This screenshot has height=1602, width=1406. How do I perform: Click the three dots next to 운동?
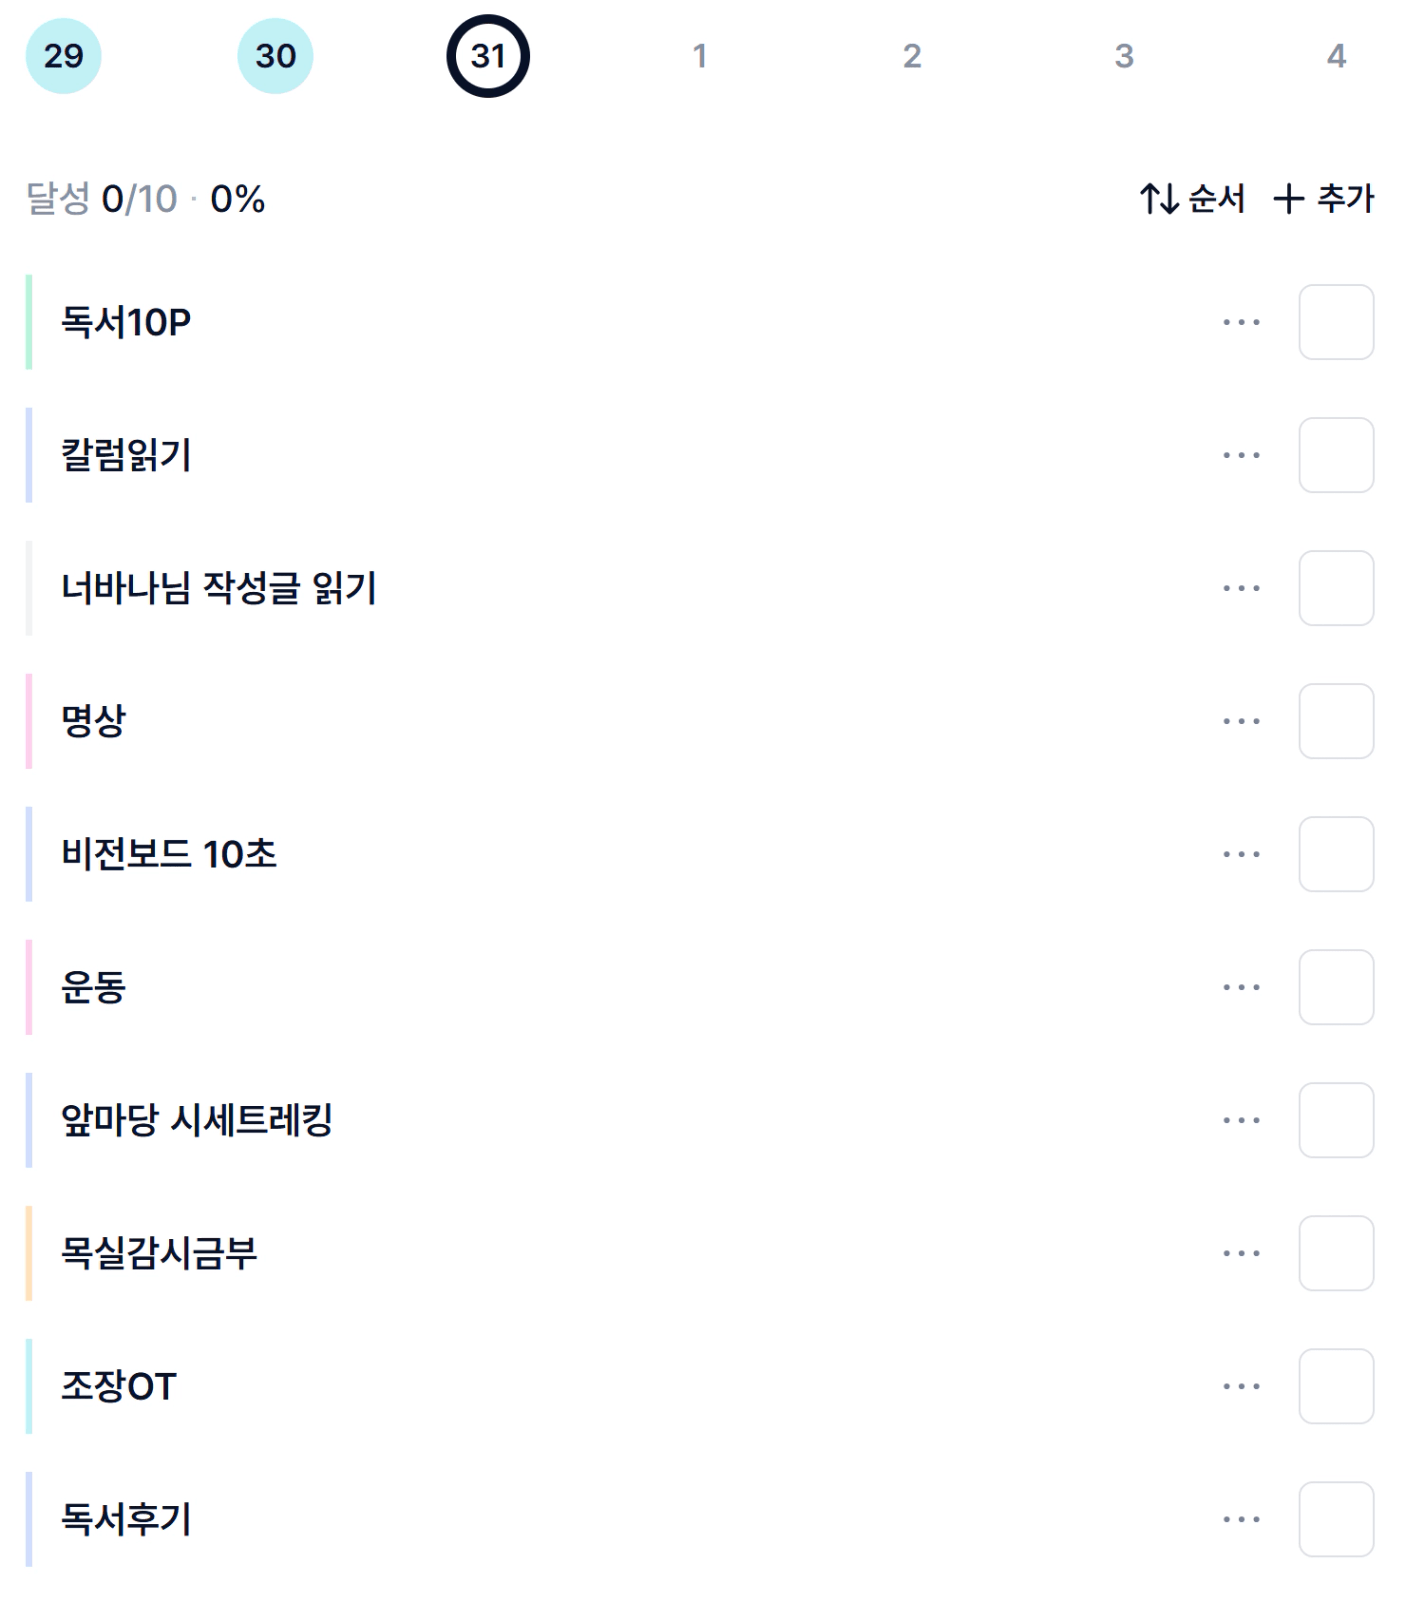pos(1241,987)
